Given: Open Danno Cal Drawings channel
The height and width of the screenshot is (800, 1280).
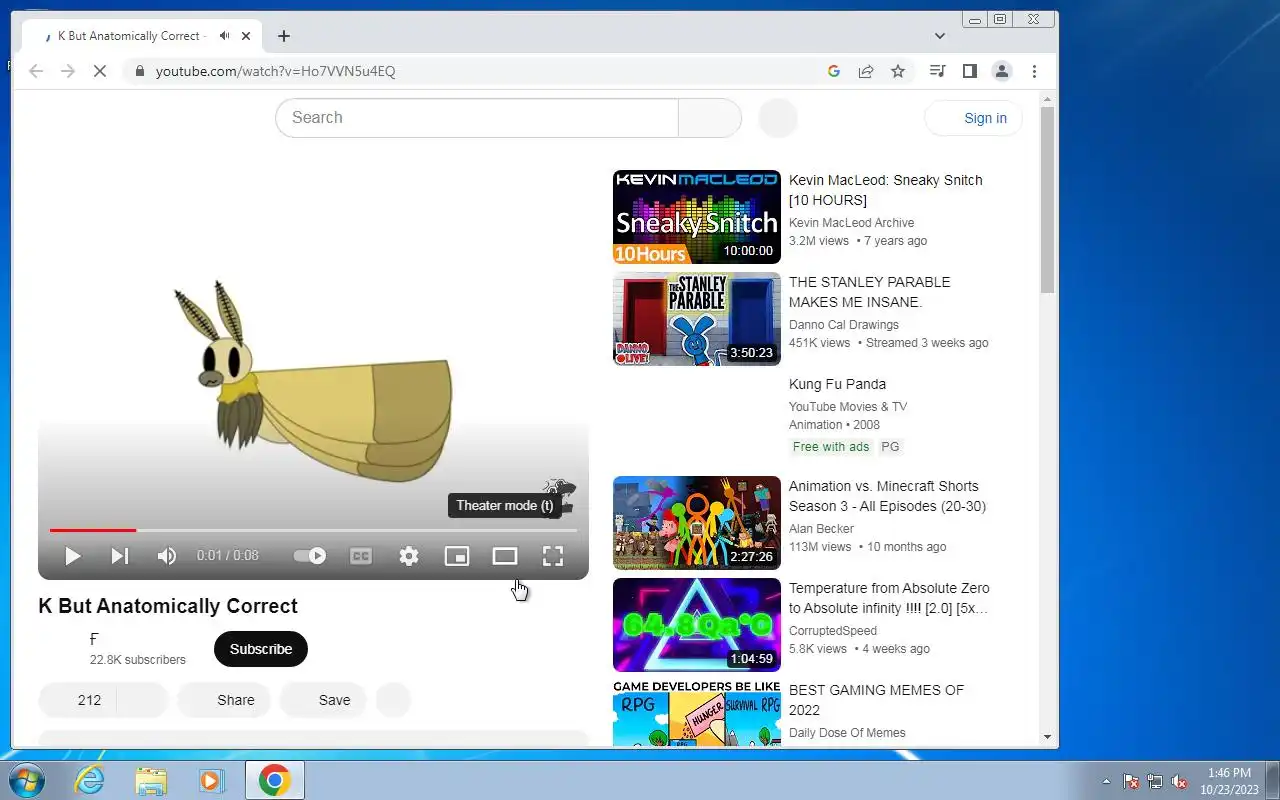Looking at the screenshot, I should click(844, 325).
